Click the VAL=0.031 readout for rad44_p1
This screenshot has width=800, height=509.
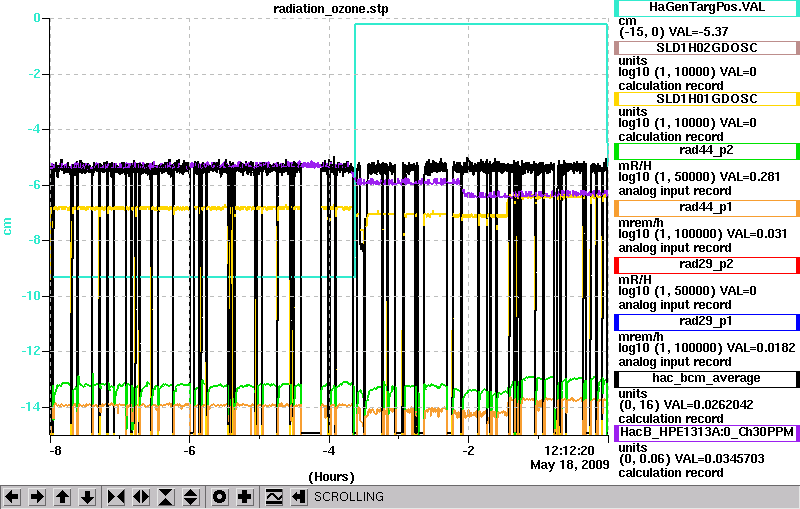pyautogui.click(x=757, y=234)
